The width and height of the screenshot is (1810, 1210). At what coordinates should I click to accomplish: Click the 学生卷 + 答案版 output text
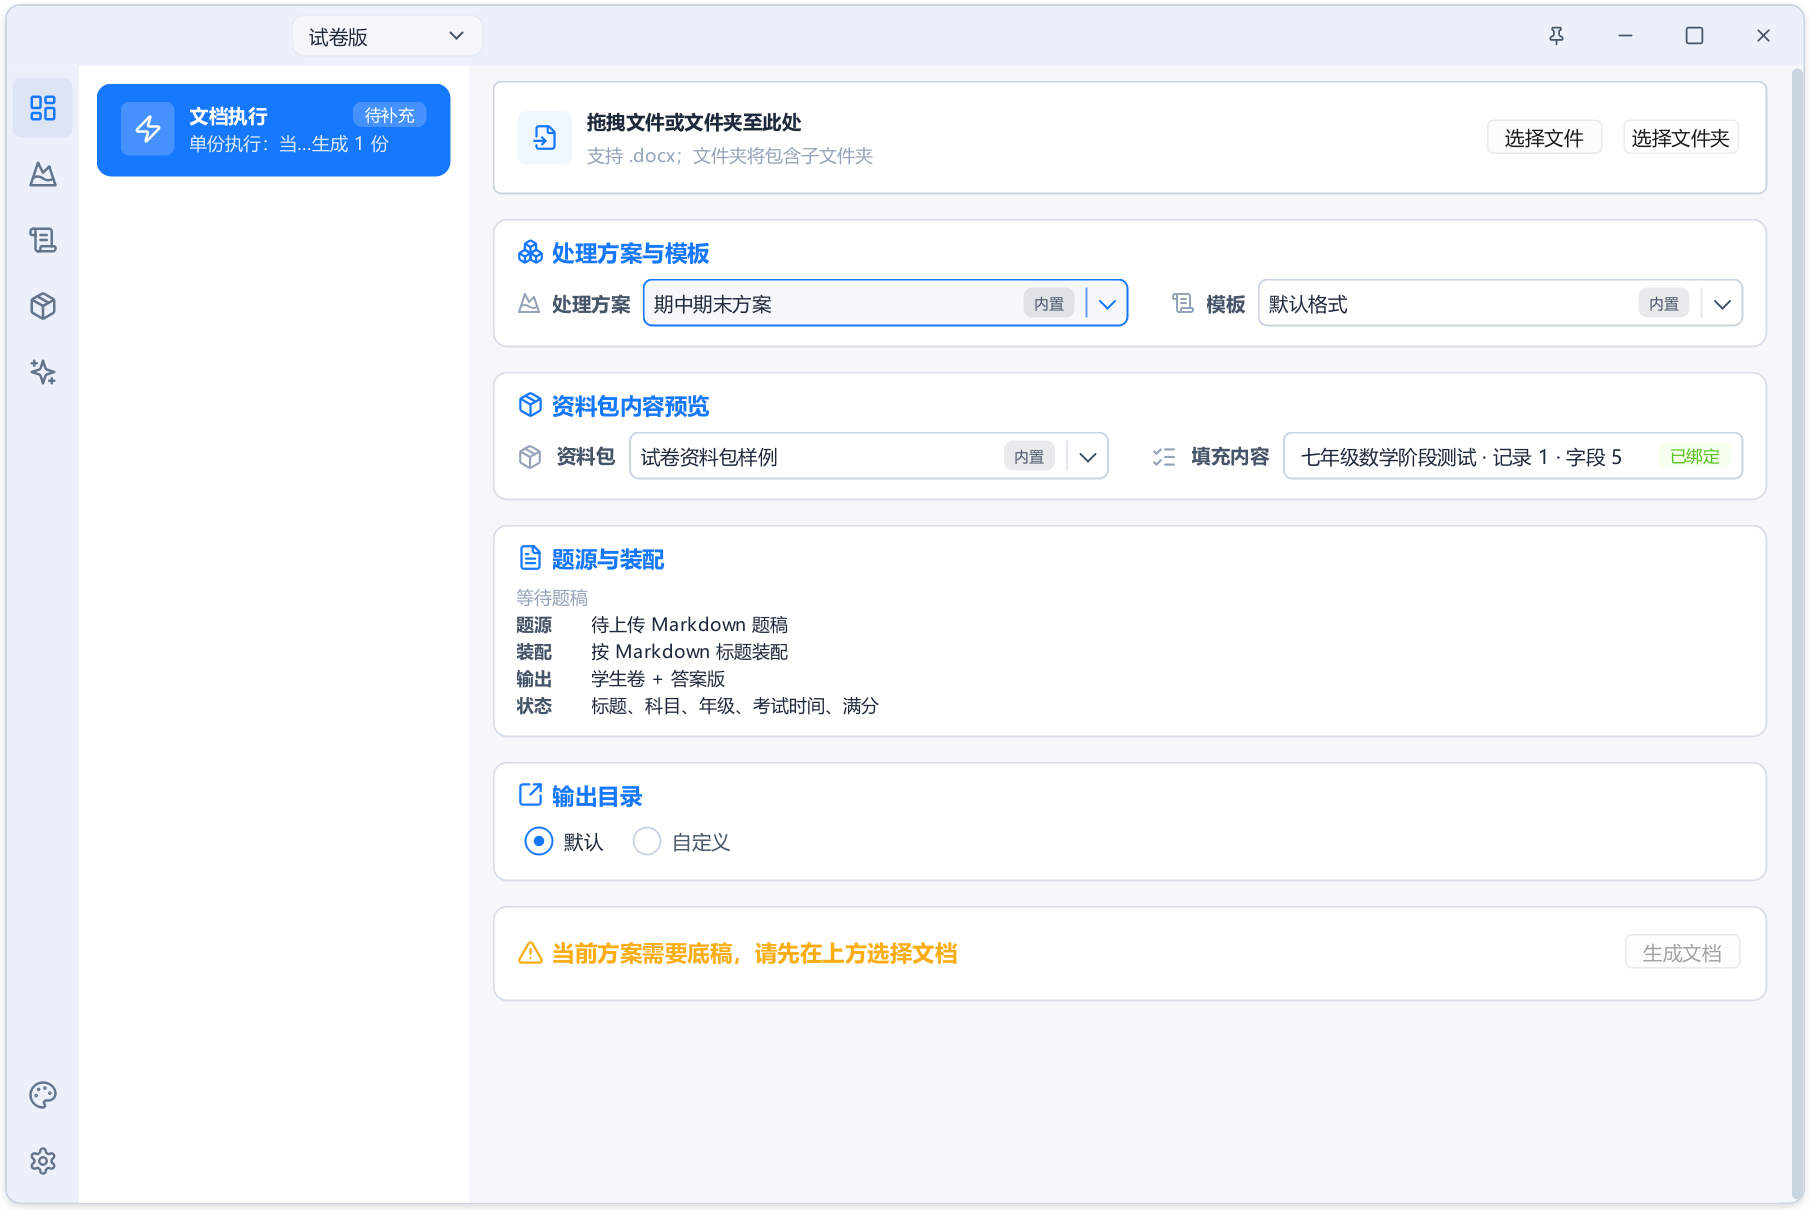click(x=658, y=678)
